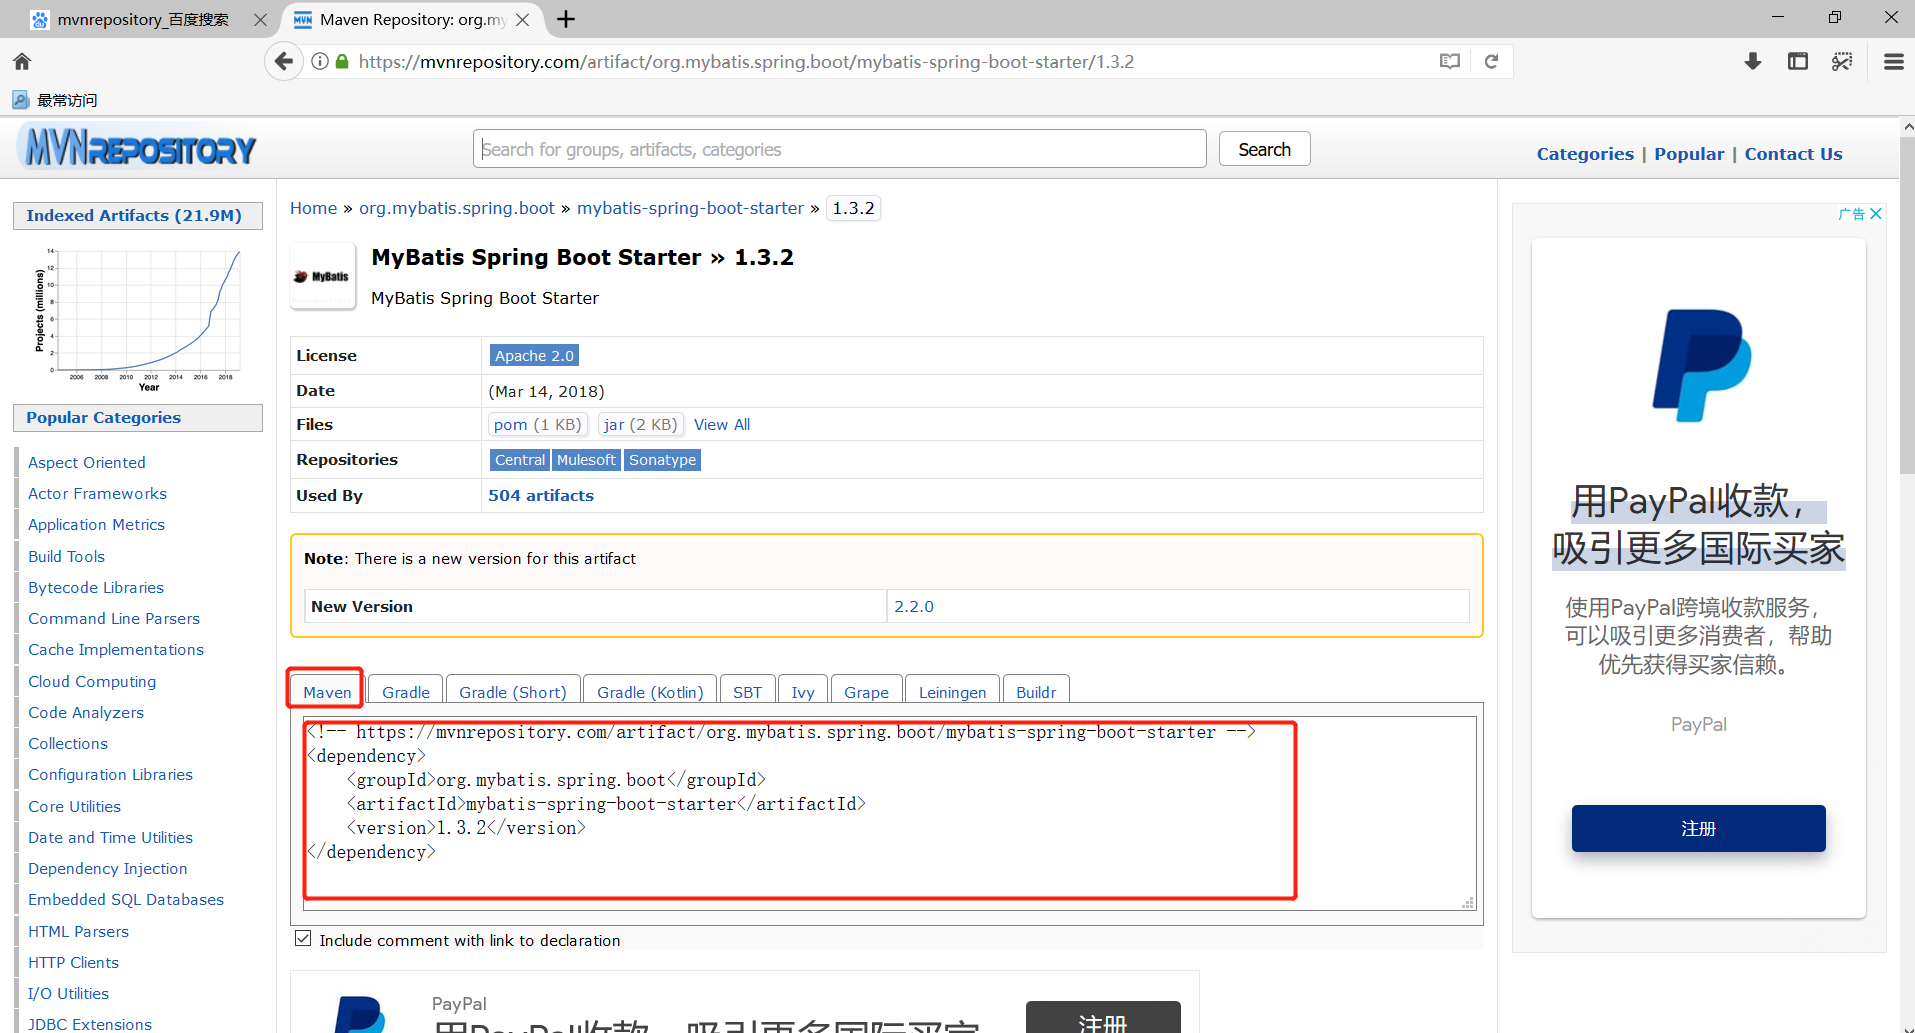This screenshot has height=1033, width=1915.
Task: Open the Contact Us link
Action: [1793, 154]
